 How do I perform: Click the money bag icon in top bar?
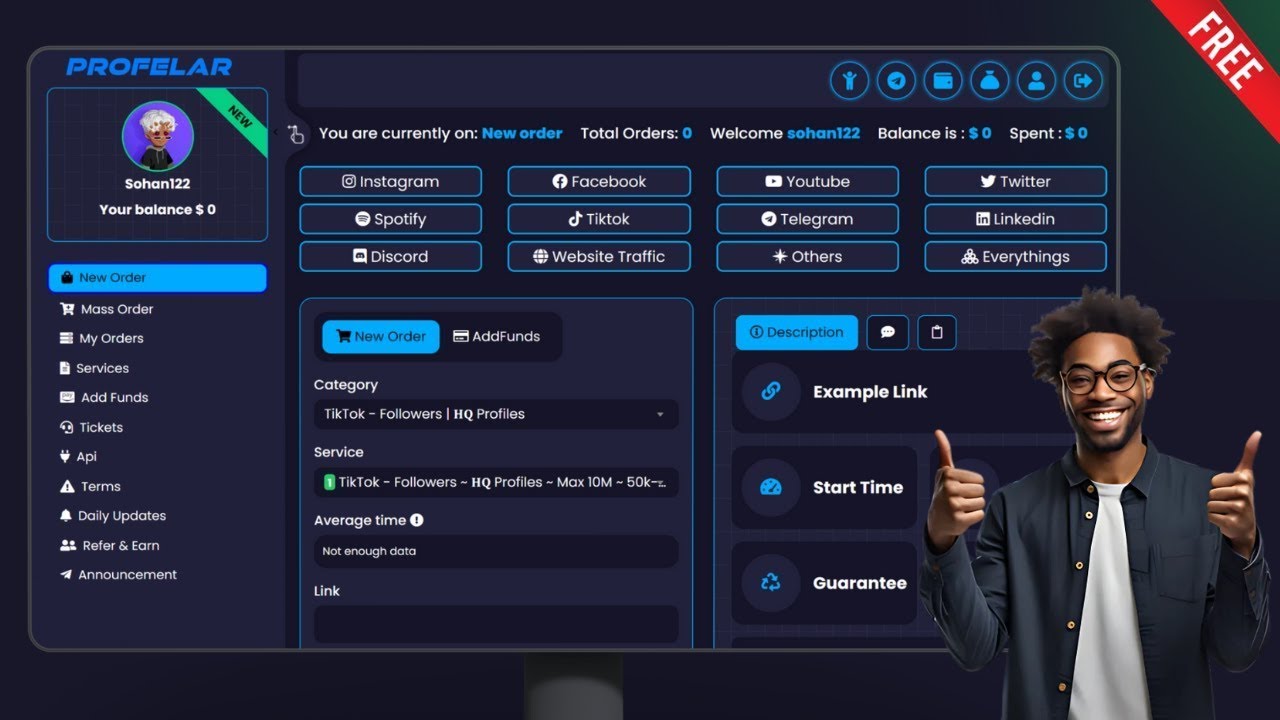pos(989,81)
